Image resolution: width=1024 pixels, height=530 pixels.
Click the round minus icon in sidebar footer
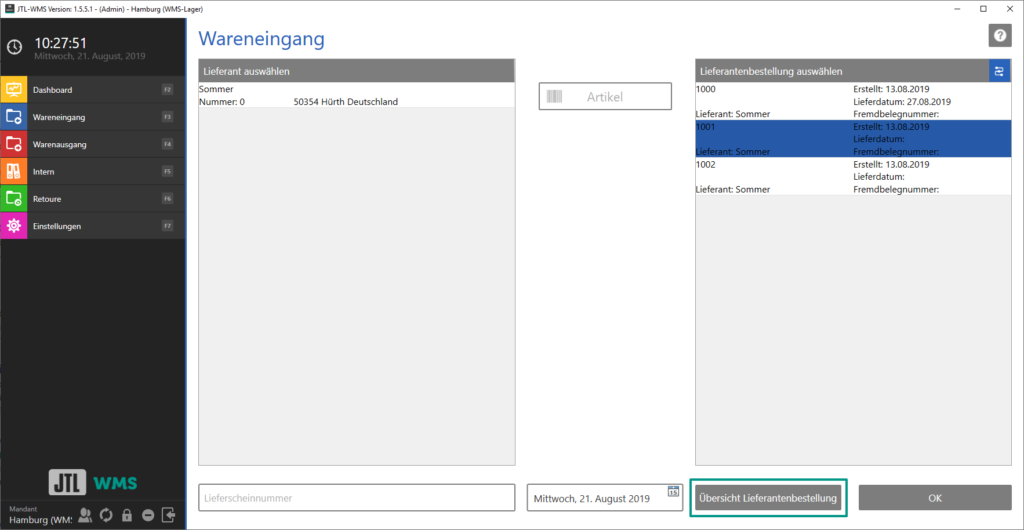[x=148, y=515]
